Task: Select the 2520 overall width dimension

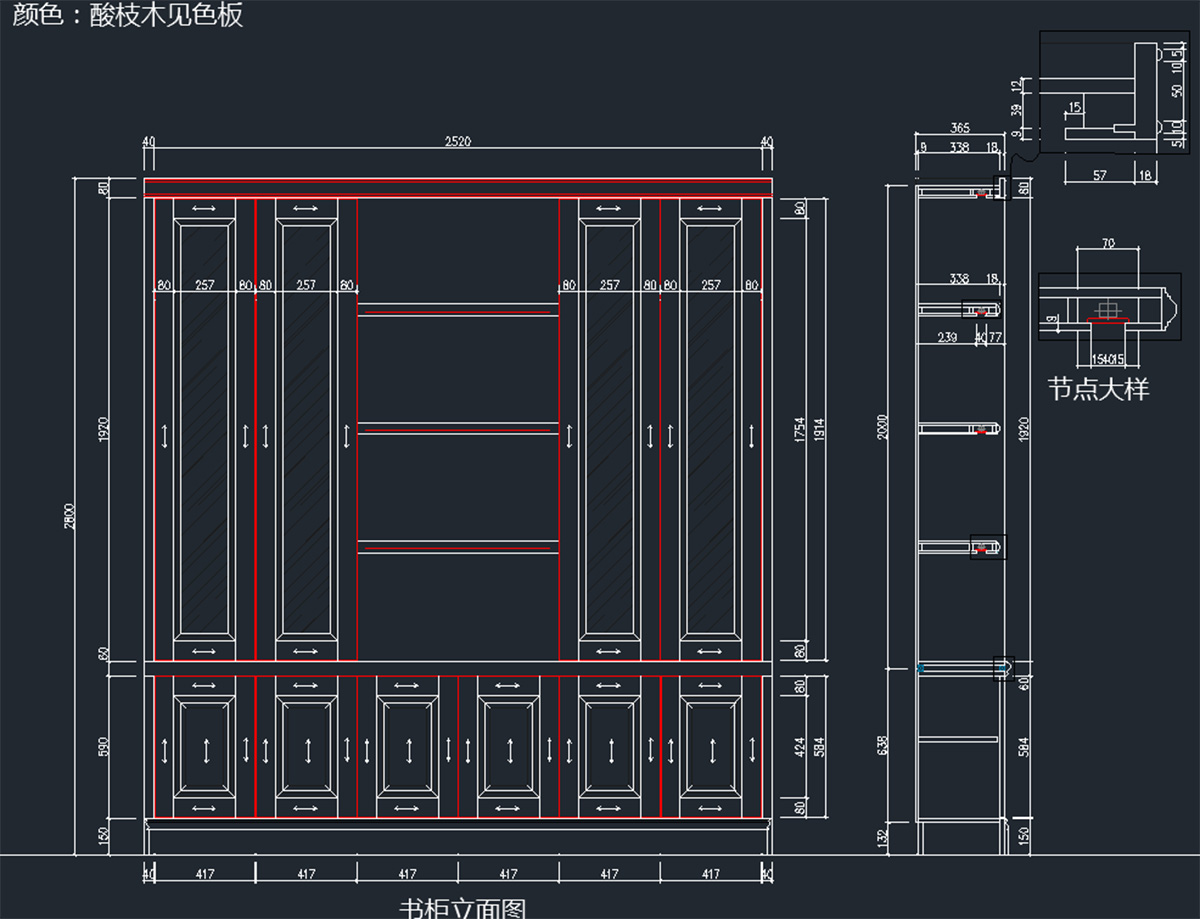Action: tap(457, 142)
